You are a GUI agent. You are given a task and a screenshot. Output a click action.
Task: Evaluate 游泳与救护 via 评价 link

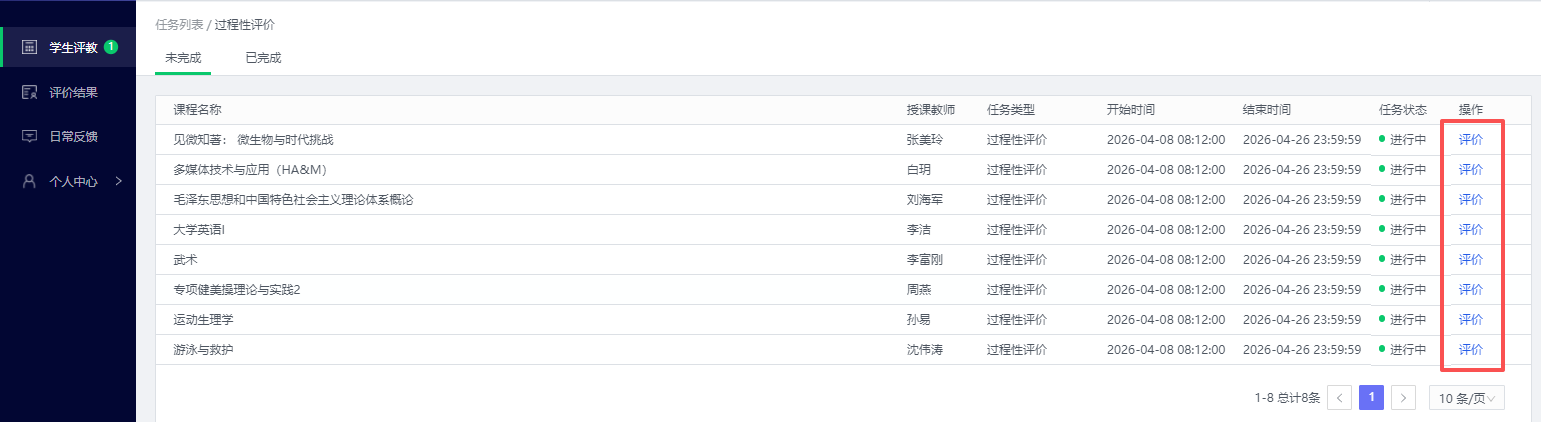[1470, 350]
